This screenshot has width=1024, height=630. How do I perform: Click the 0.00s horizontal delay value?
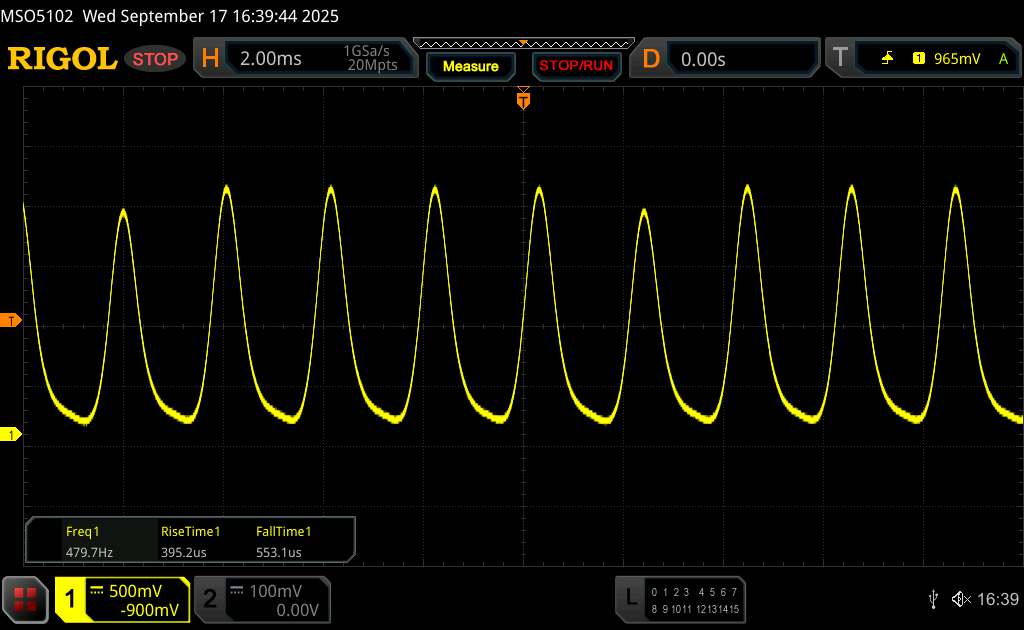pos(703,59)
